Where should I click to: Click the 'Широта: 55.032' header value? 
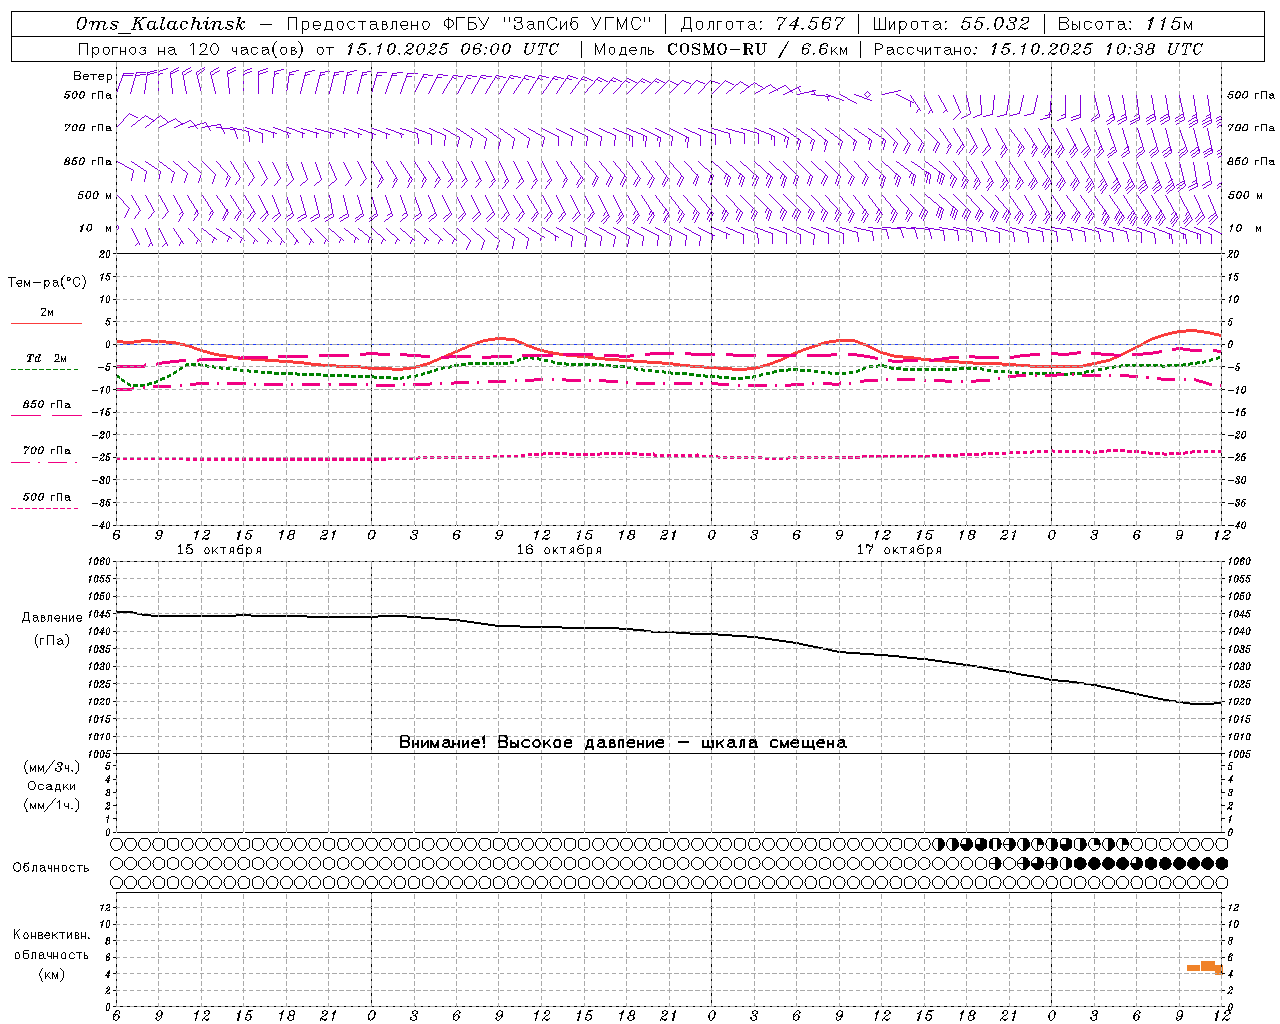951,24
